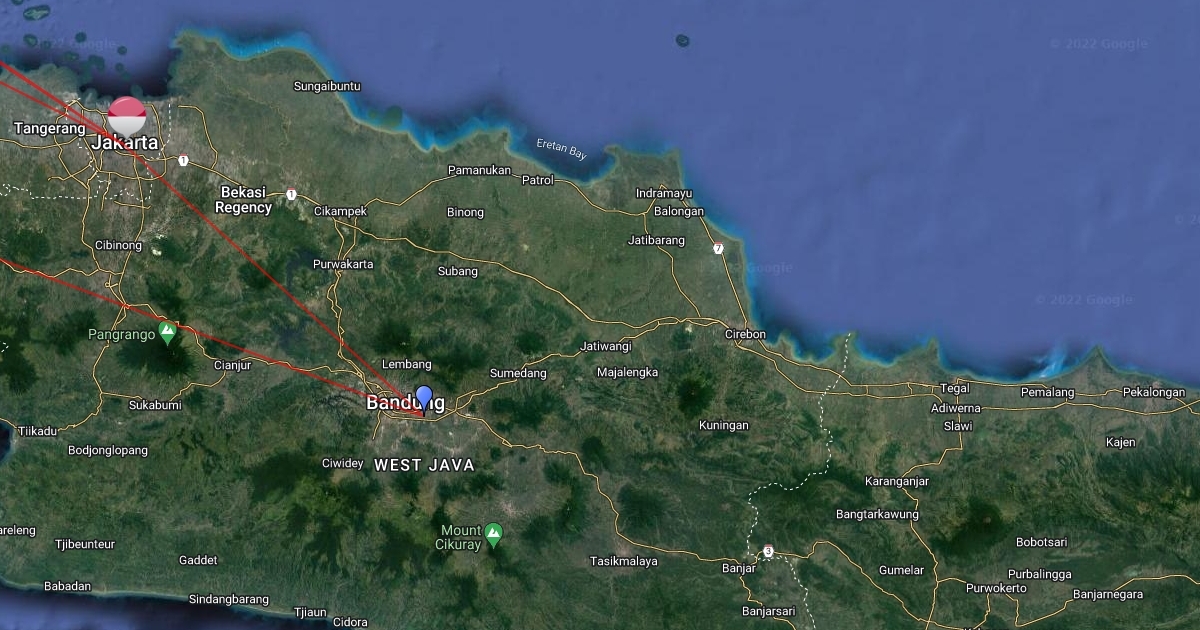
Task: Click the Bangtarkawung town label
Action: [876, 514]
